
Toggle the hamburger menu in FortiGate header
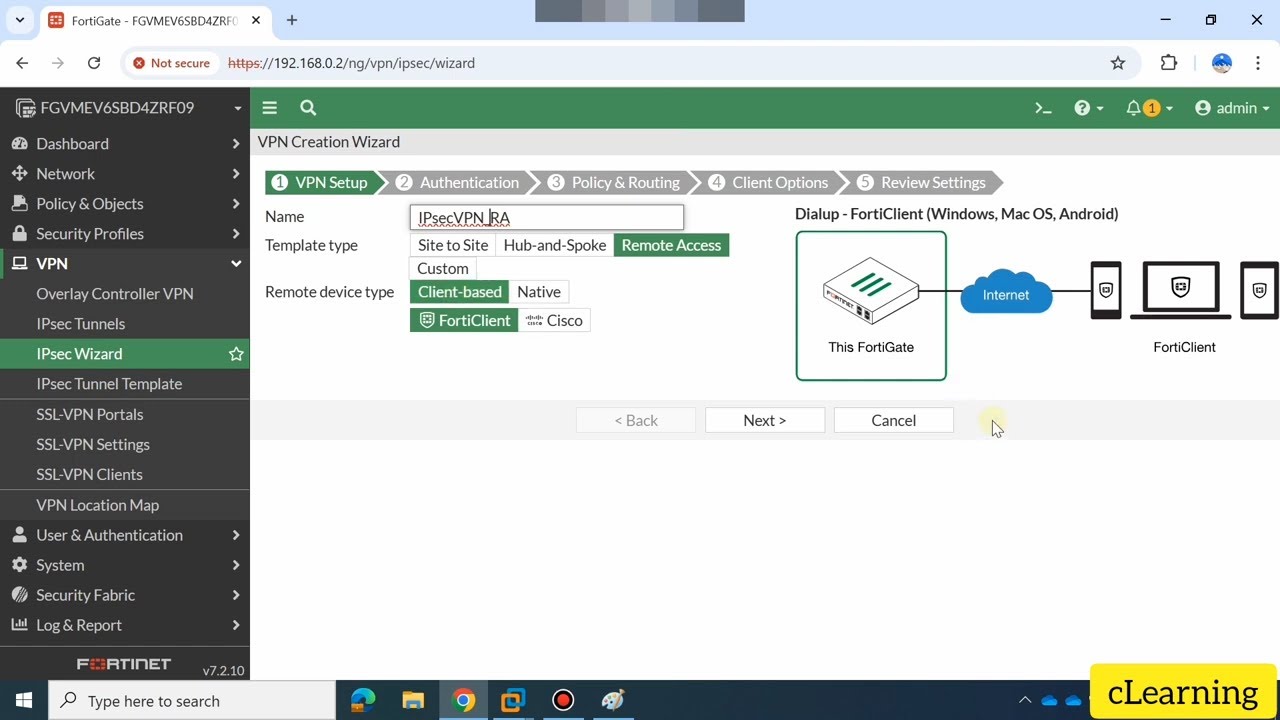coord(269,108)
